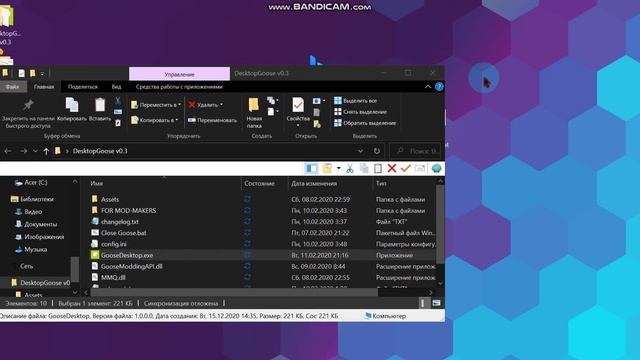Click the scissors cut icon in ribbon
Viewport: 640px width, 360px height.
point(118,100)
